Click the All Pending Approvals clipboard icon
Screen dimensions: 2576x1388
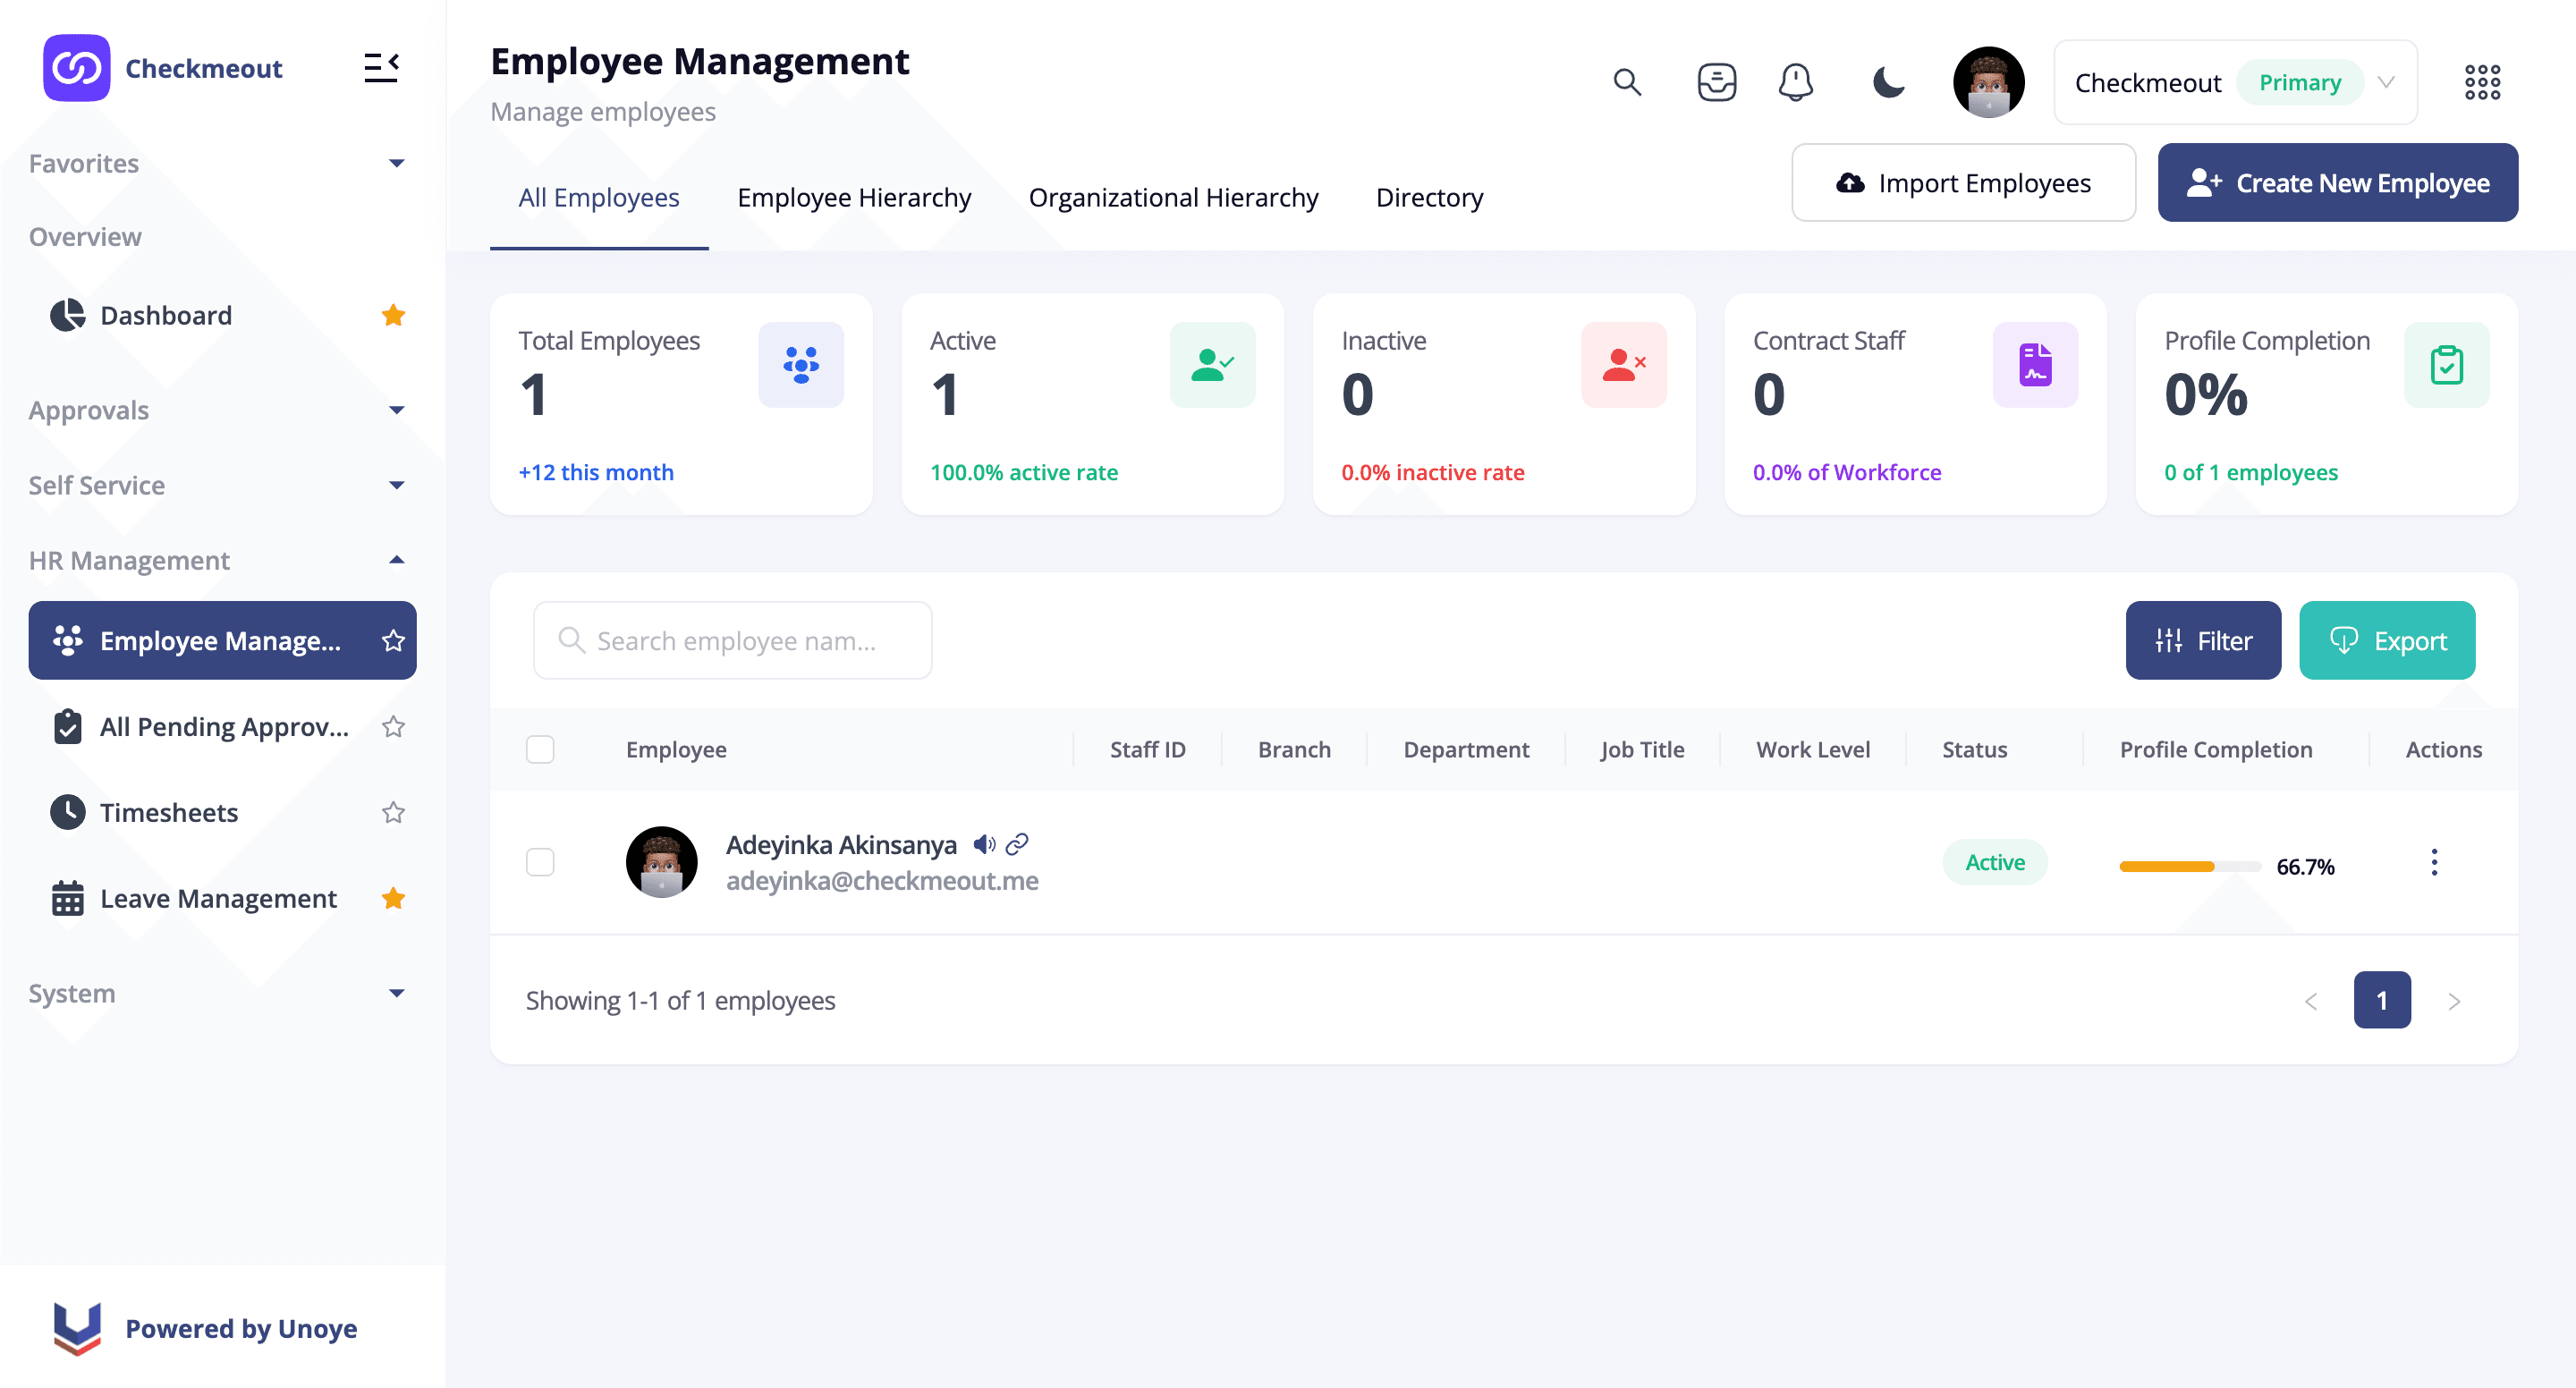coord(67,727)
